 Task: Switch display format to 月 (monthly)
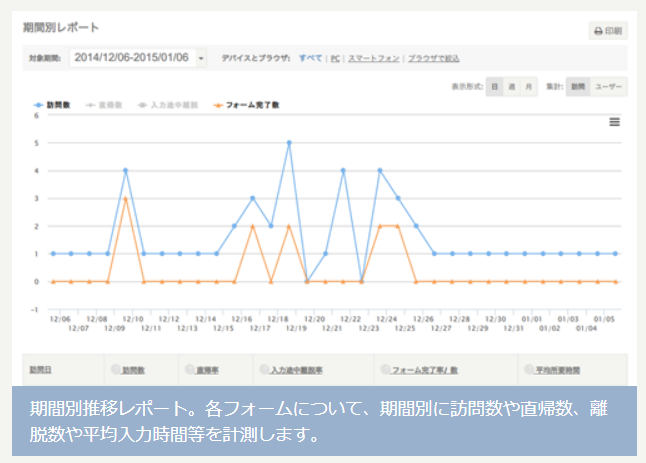click(x=529, y=87)
